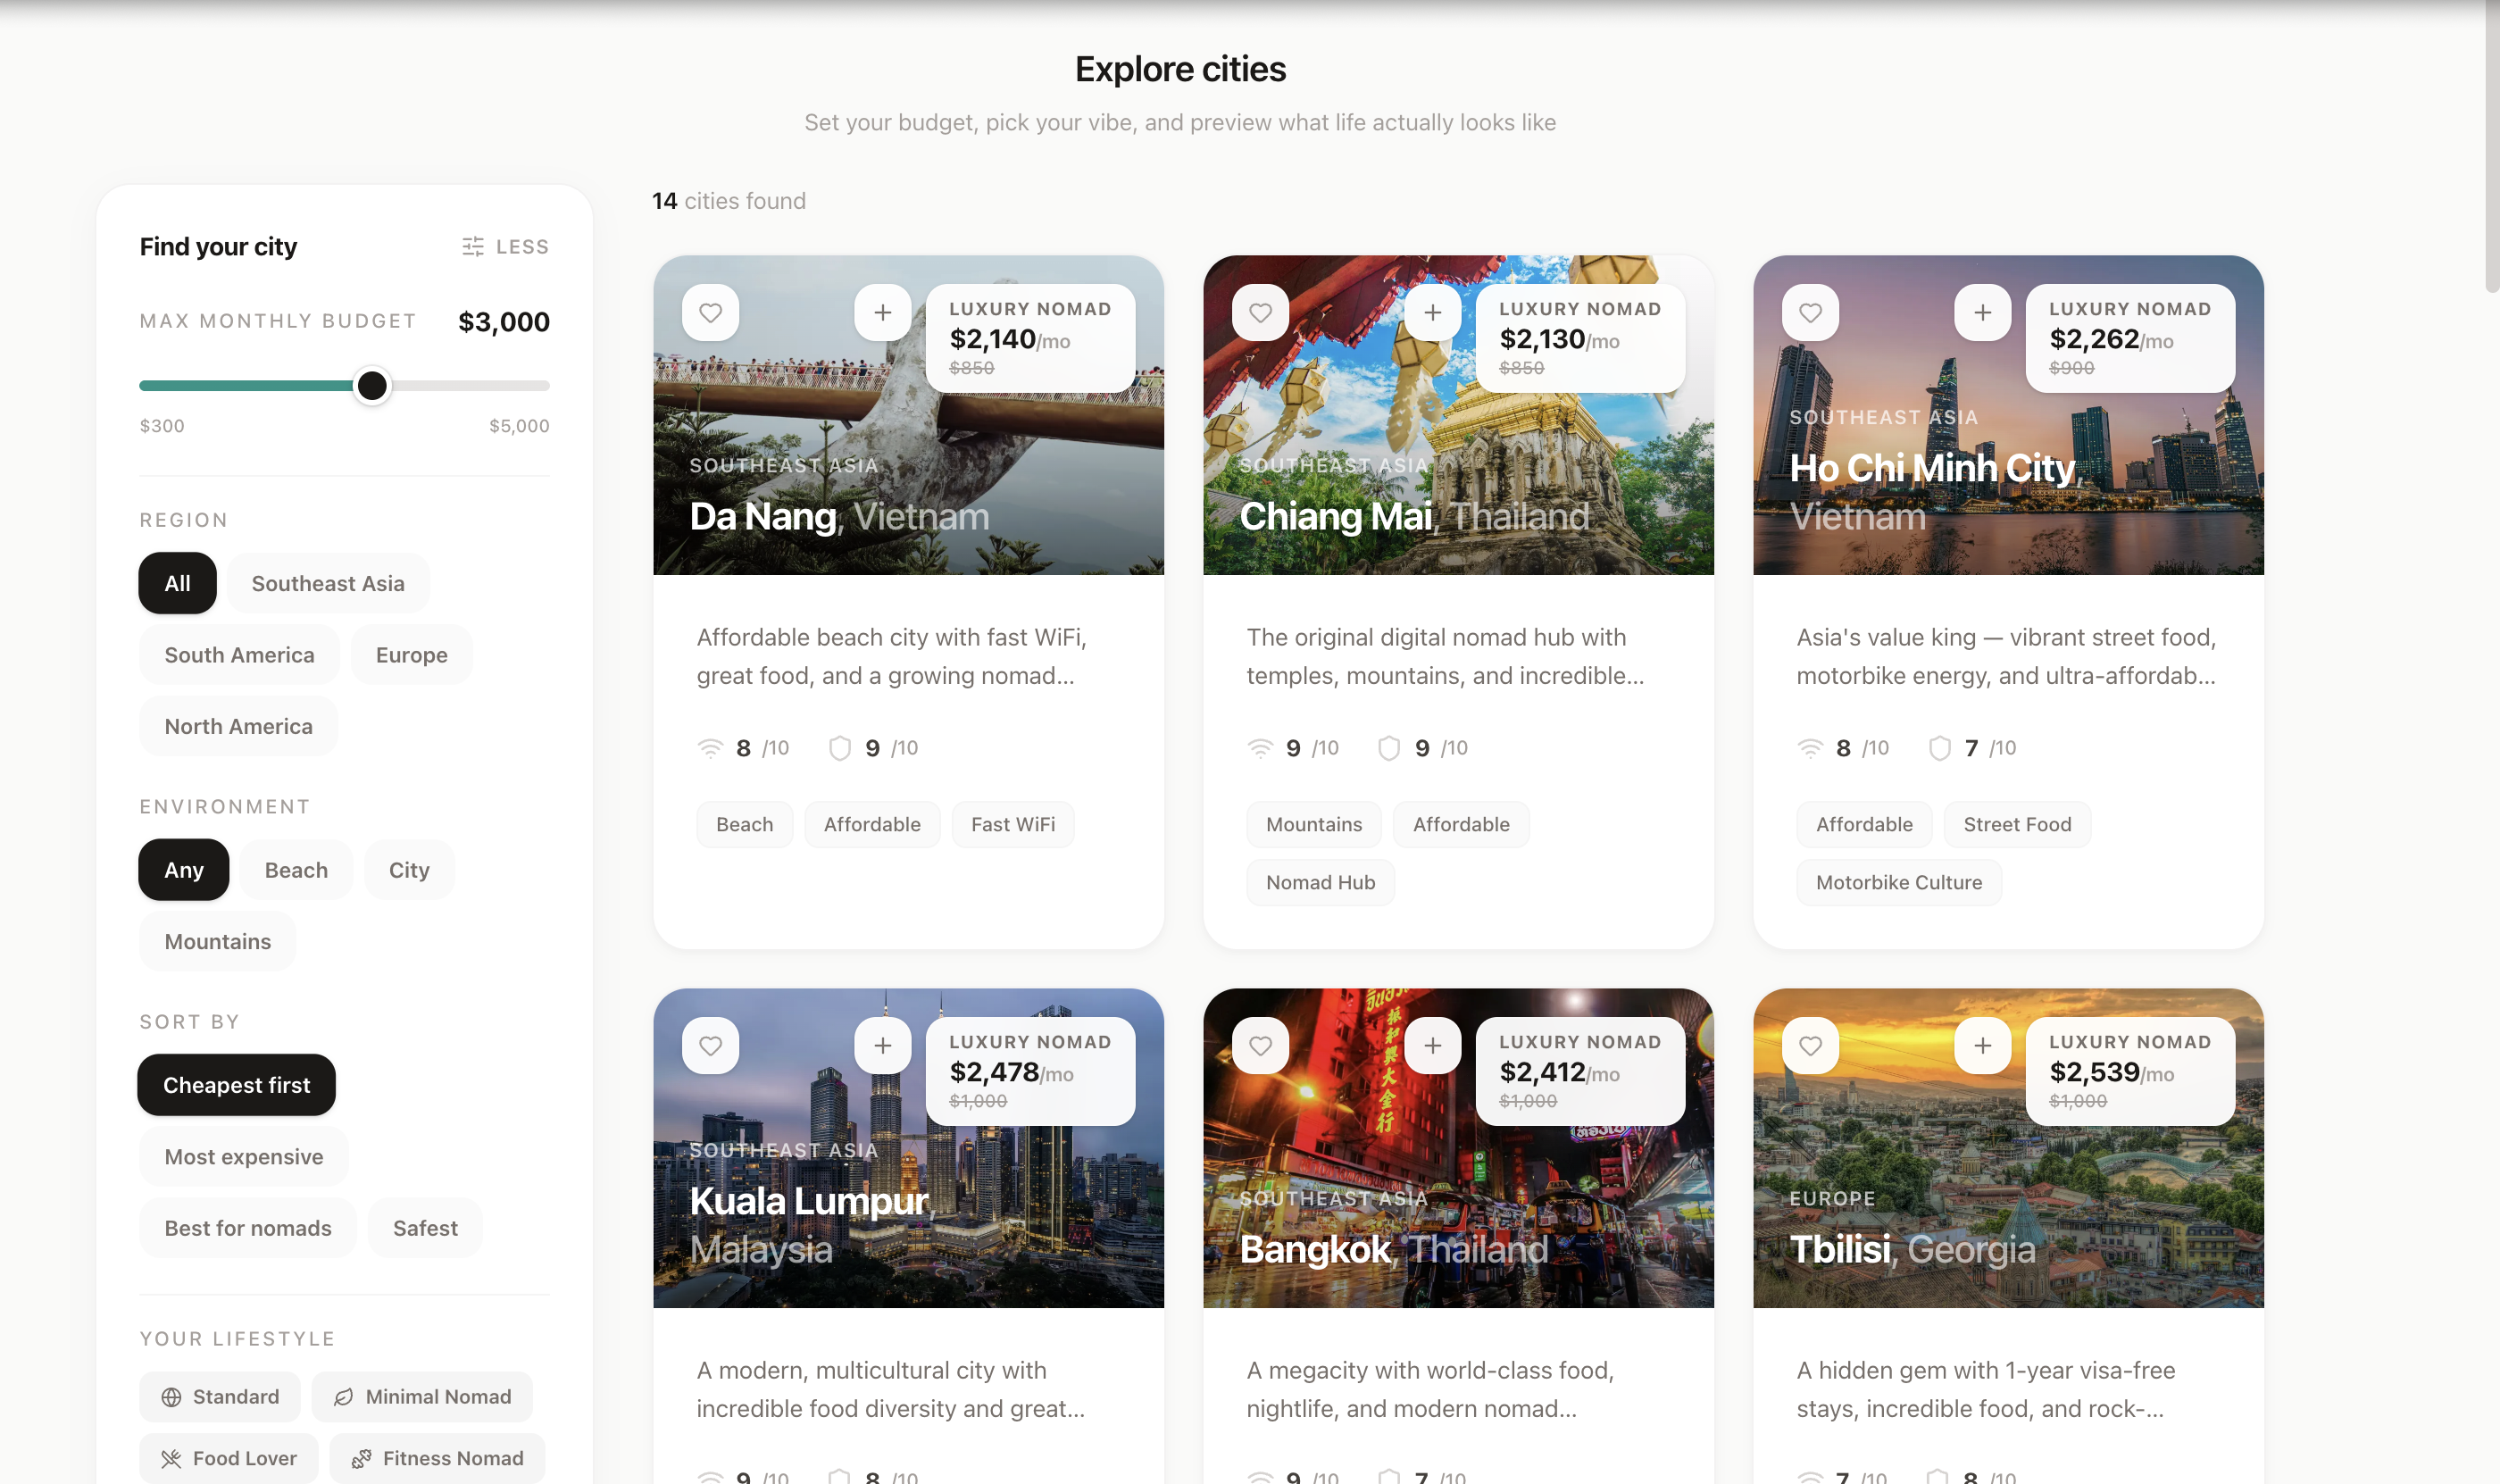This screenshot has width=2500, height=1484.
Task: Click the Affordable tag on Da Nang card
Action: 872,825
